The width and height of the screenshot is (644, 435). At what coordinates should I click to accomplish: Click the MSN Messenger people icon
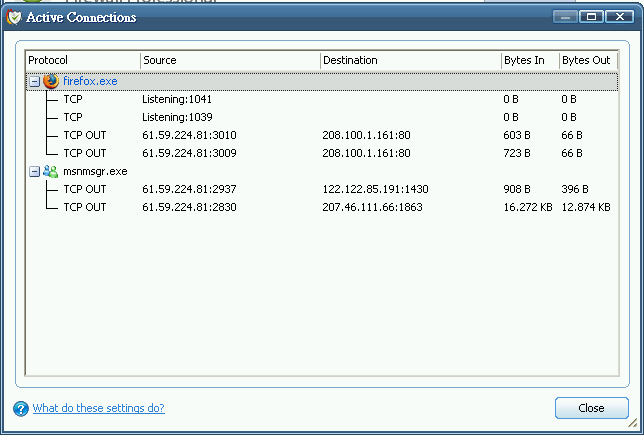point(51,171)
